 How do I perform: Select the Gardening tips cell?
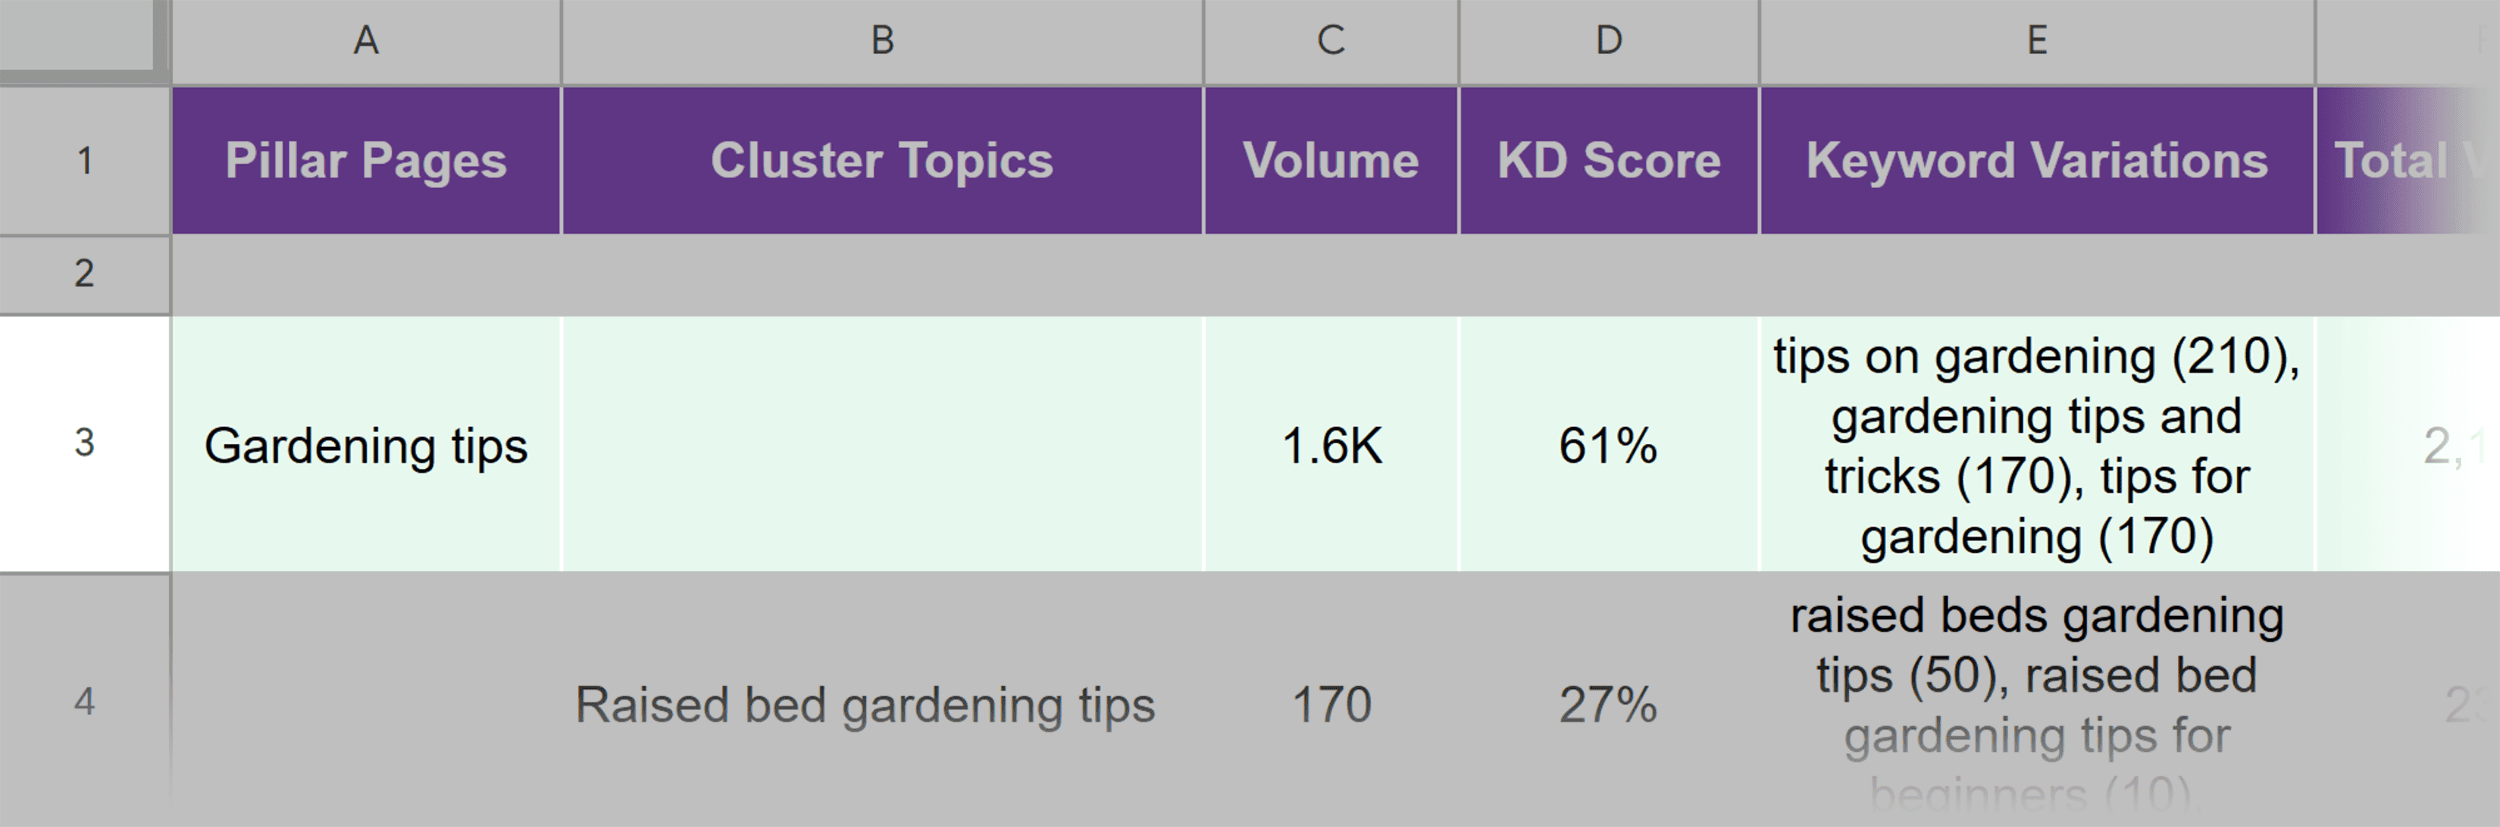pos(367,447)
